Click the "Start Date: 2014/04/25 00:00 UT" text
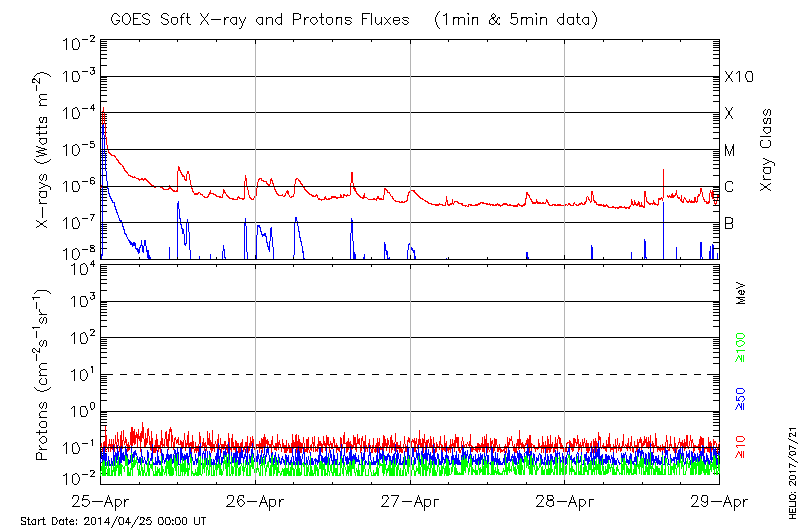800x530 pixels. click(113, 521)
